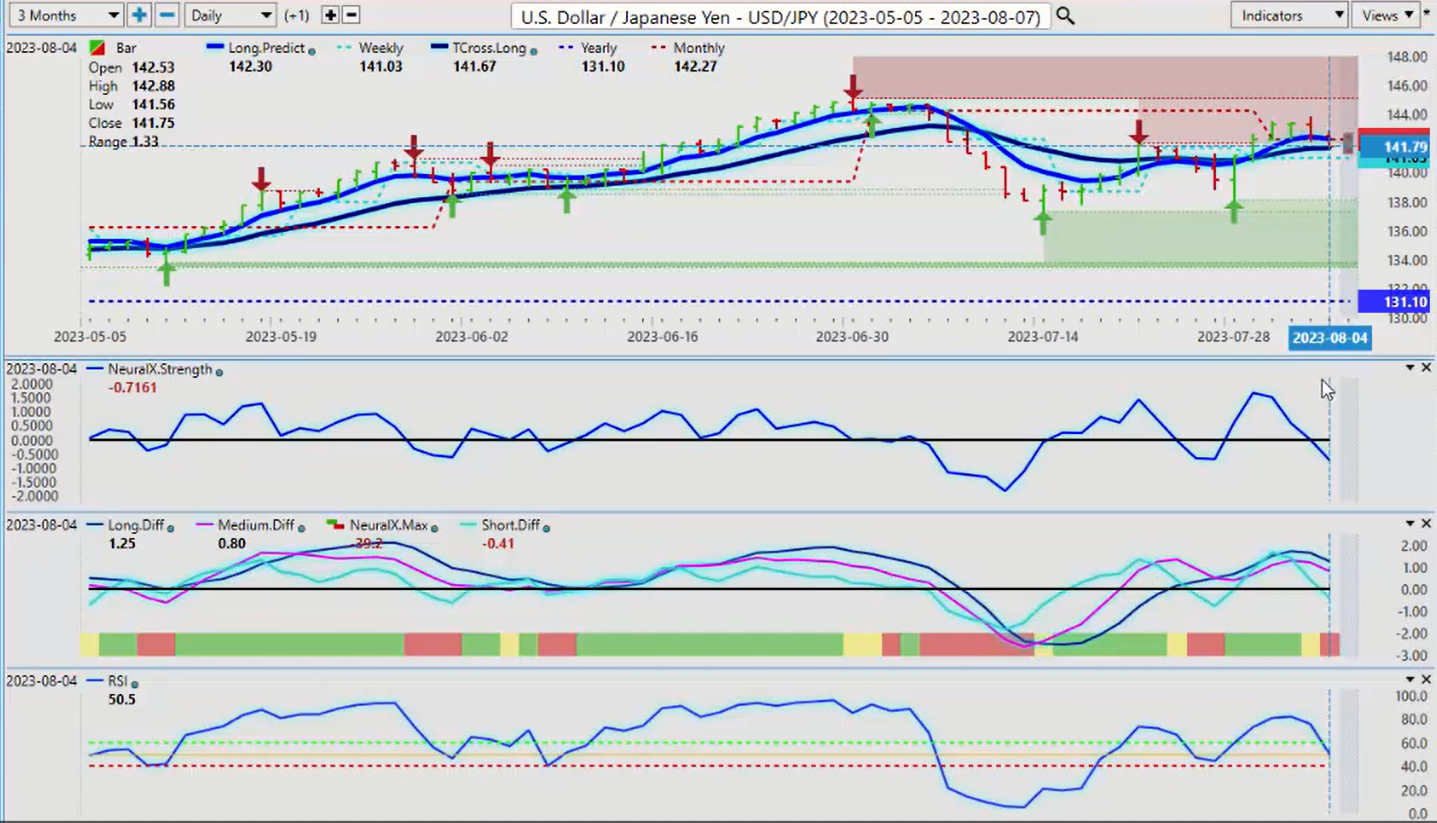Open the NeuralX.Strength panel dropdown arrow
The image size is (1437, 823).
click(1410, 368)
